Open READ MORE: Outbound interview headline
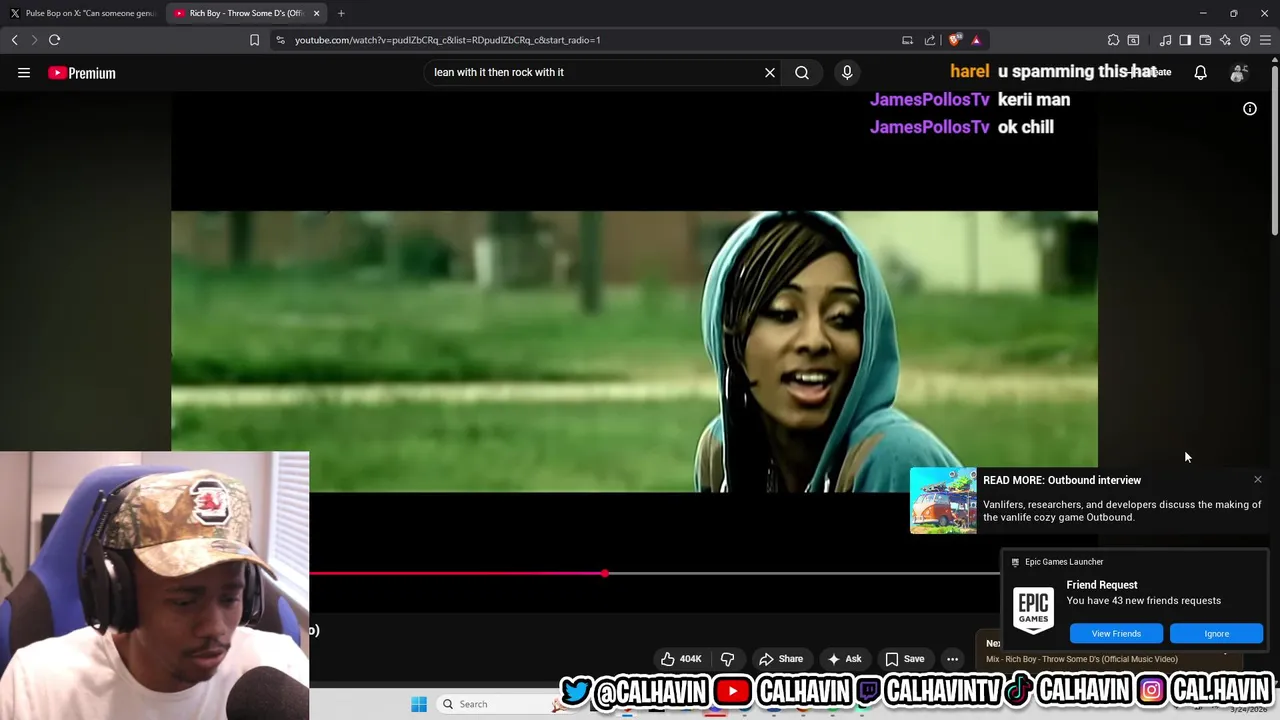 pyautogui.click(x=1062, y=480)
